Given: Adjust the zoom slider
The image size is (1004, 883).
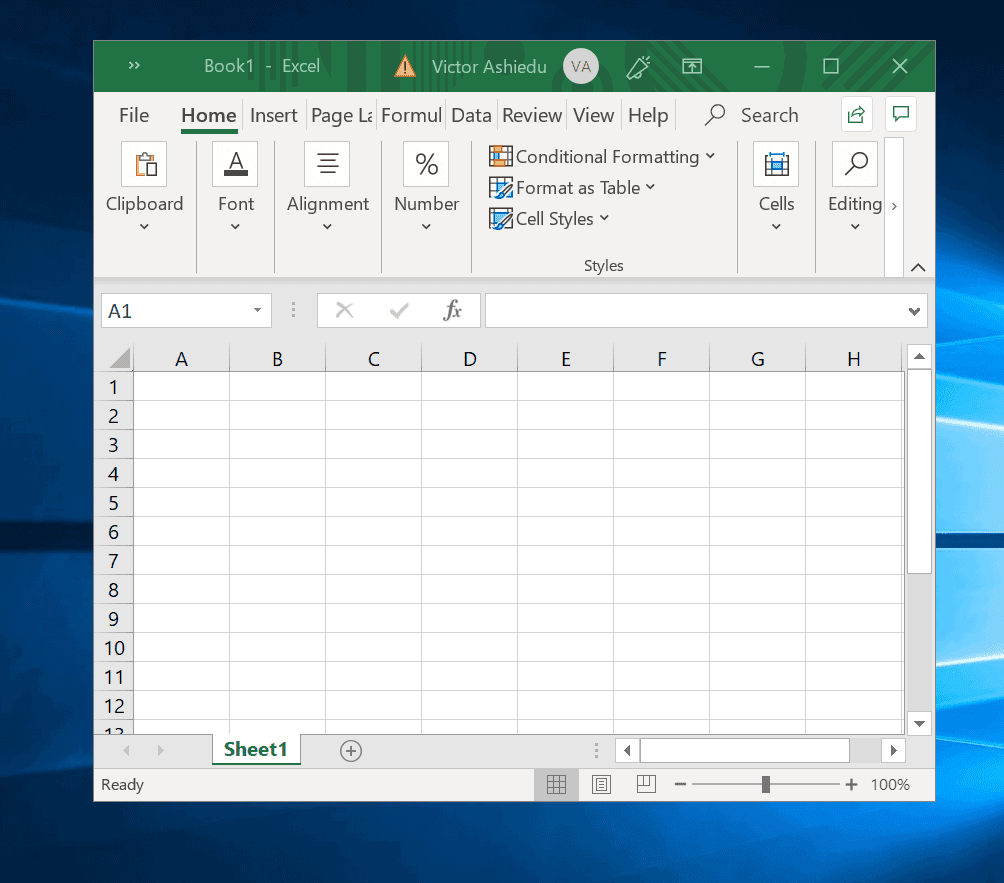Looking at the screenshot, I should click(x=766, y=784).
